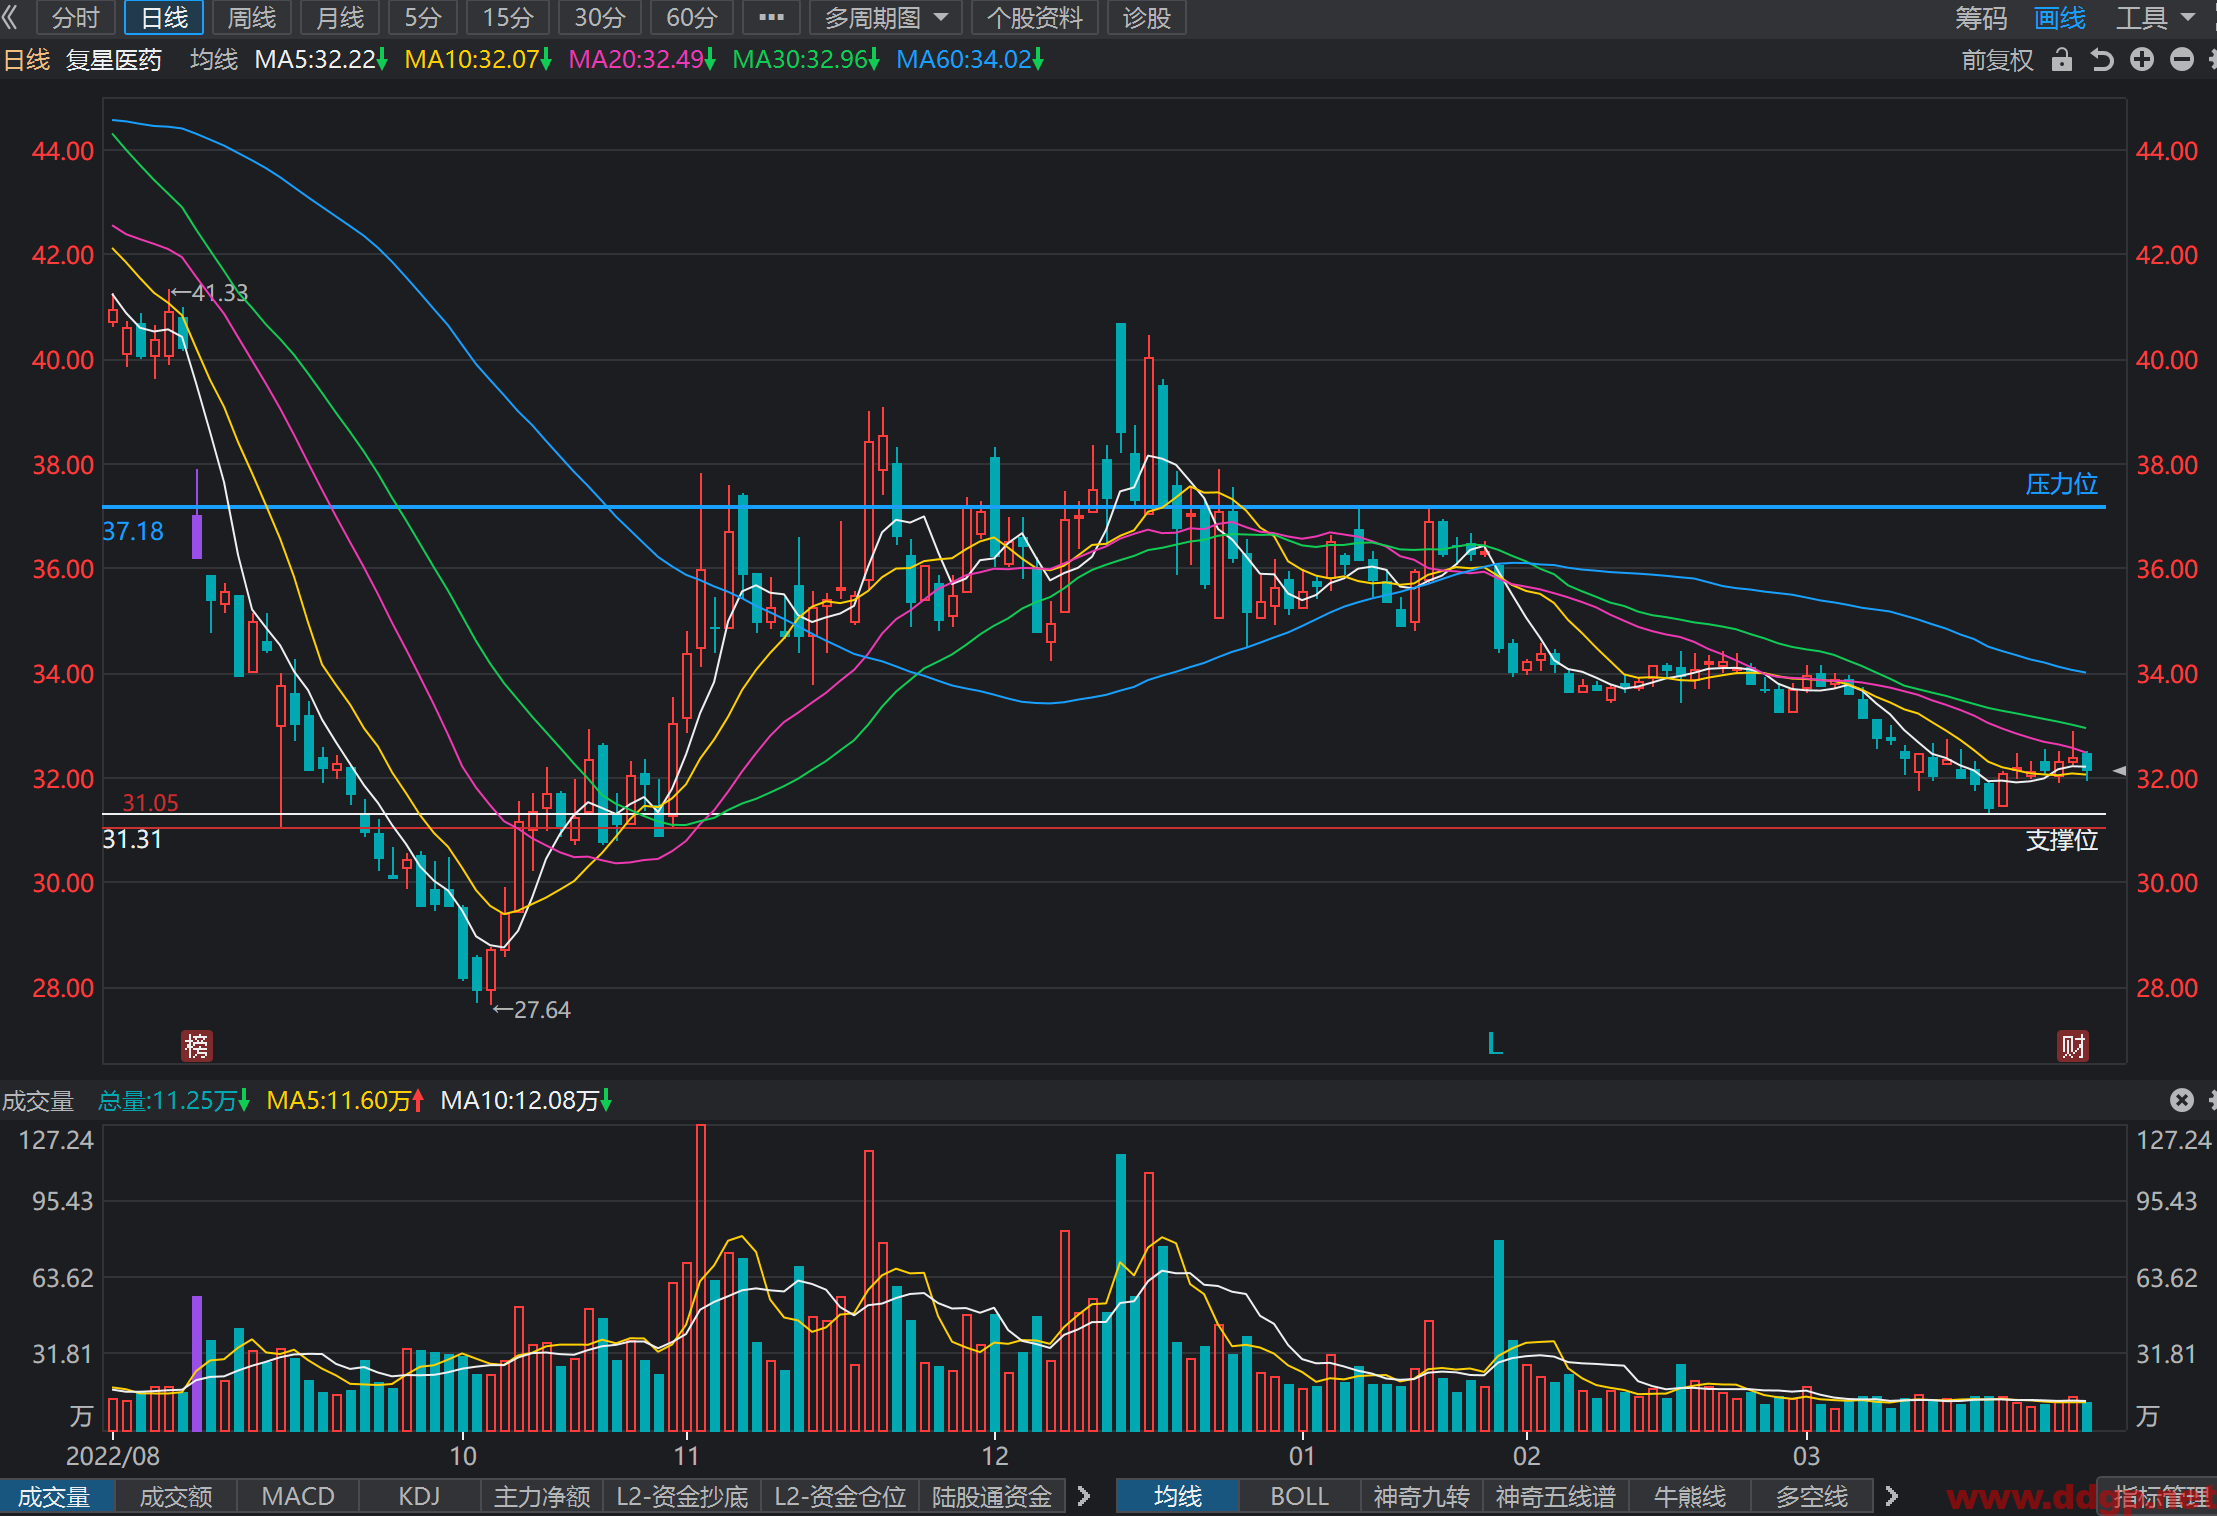This screenshot has height=1516, width=2217.
Task: Open the 工具 tools dropdown
Action: click(x=2155, y=17)
